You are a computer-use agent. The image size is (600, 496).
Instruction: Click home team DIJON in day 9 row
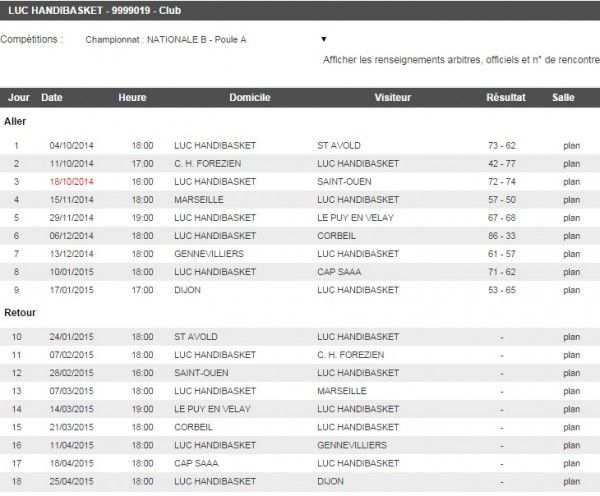[x=187, y=290]
